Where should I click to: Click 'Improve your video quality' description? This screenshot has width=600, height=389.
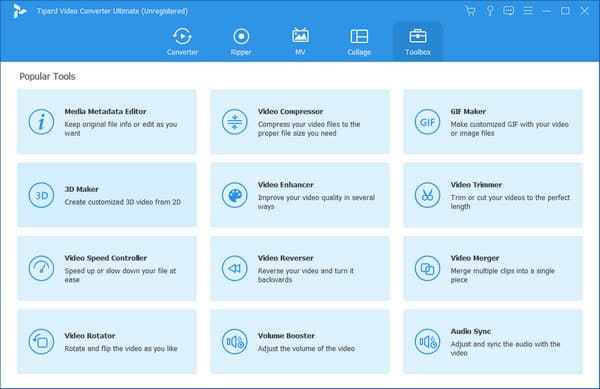tap(316, 202)
